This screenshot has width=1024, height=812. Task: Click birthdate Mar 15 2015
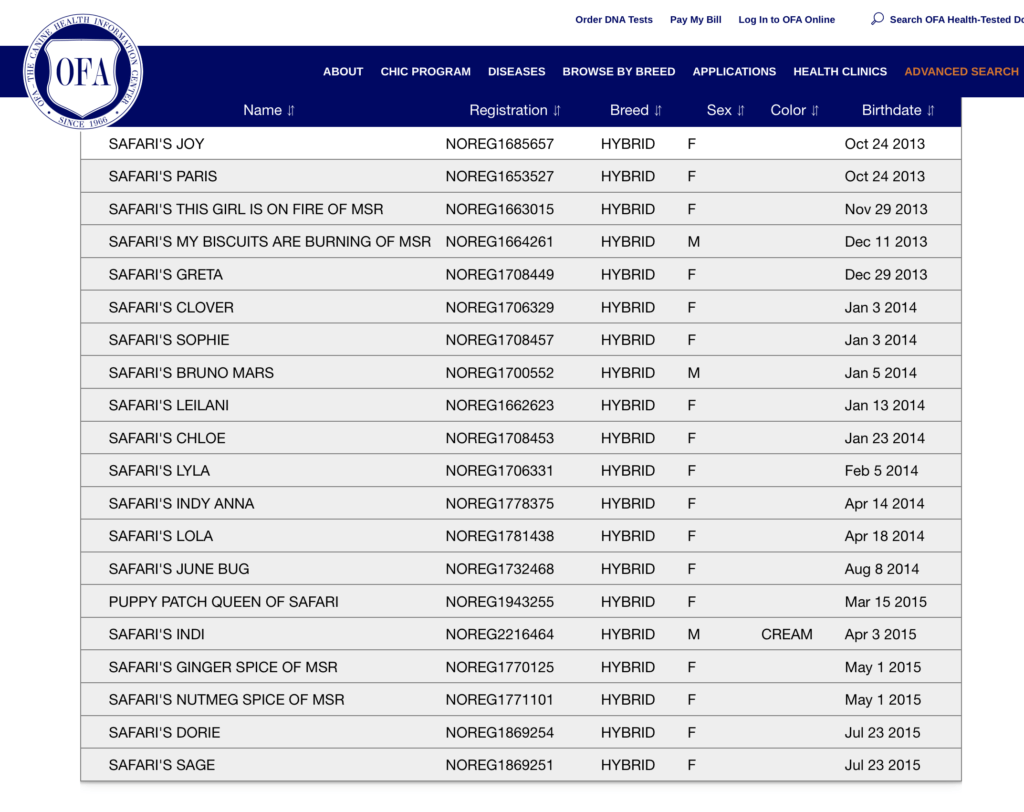886,602
